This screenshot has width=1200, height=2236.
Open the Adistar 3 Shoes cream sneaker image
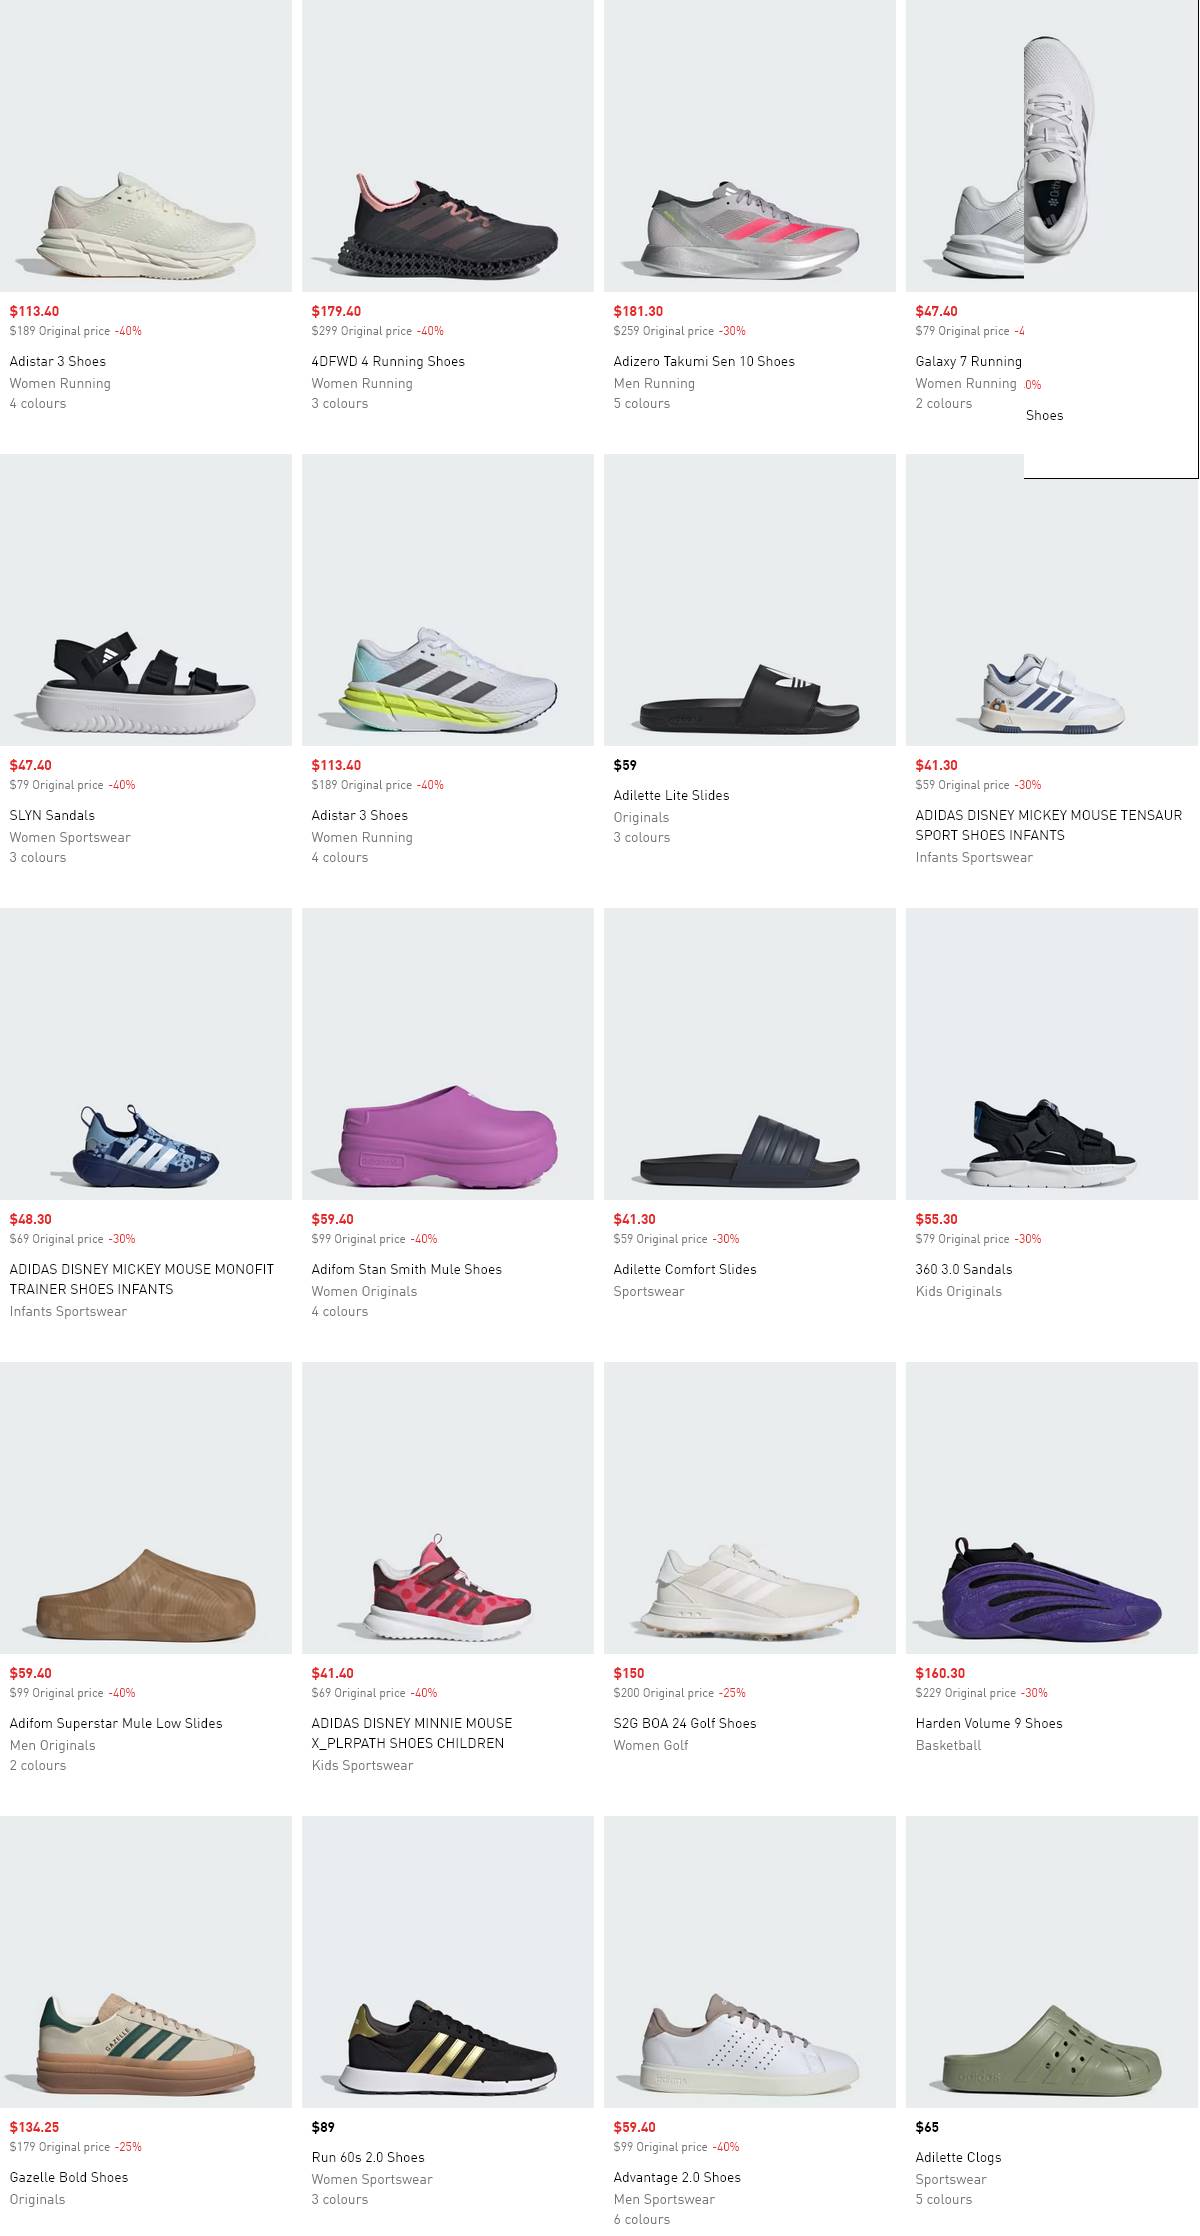pyautogui.click(x=146, y=146)
